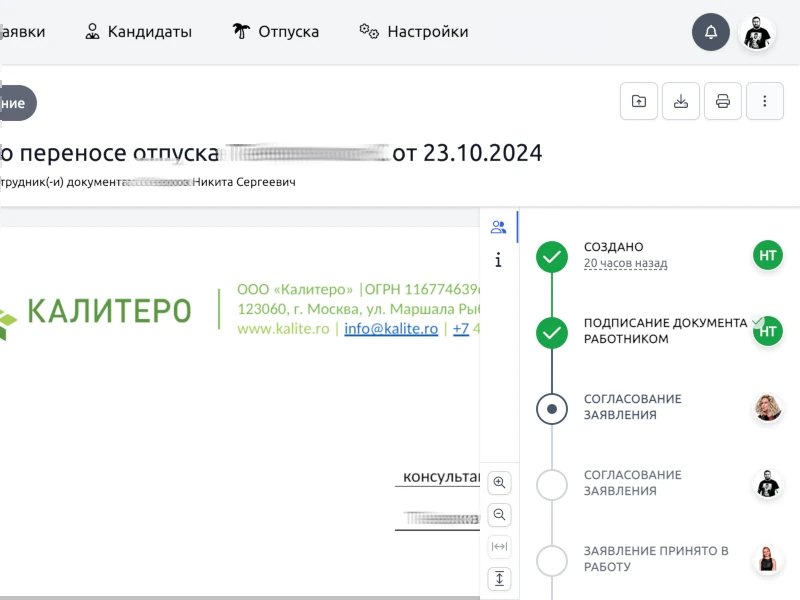This screenshot has width=800, height=600.
Task: Click the Настройки gears icon
Action: pos(368,31)
